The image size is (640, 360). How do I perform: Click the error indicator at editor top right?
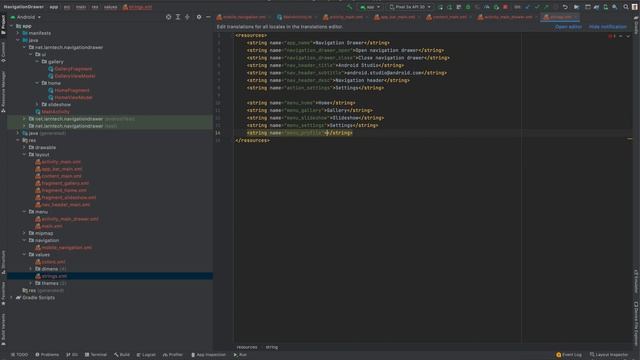611,36
